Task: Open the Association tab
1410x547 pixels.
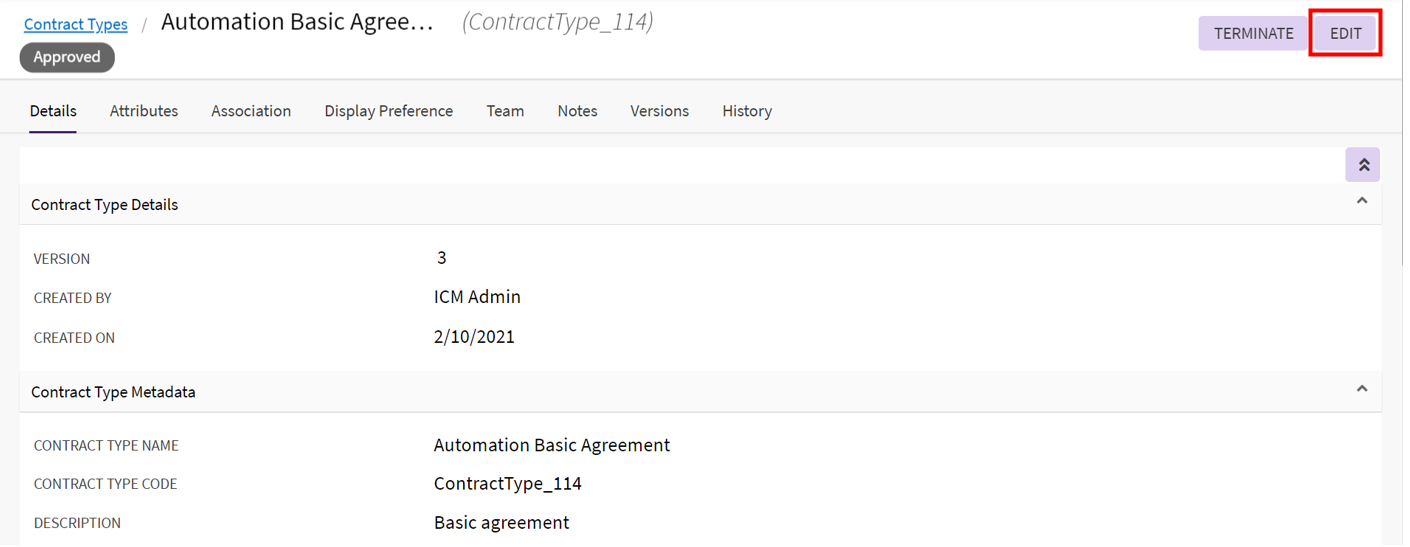Action: point(251,111)
